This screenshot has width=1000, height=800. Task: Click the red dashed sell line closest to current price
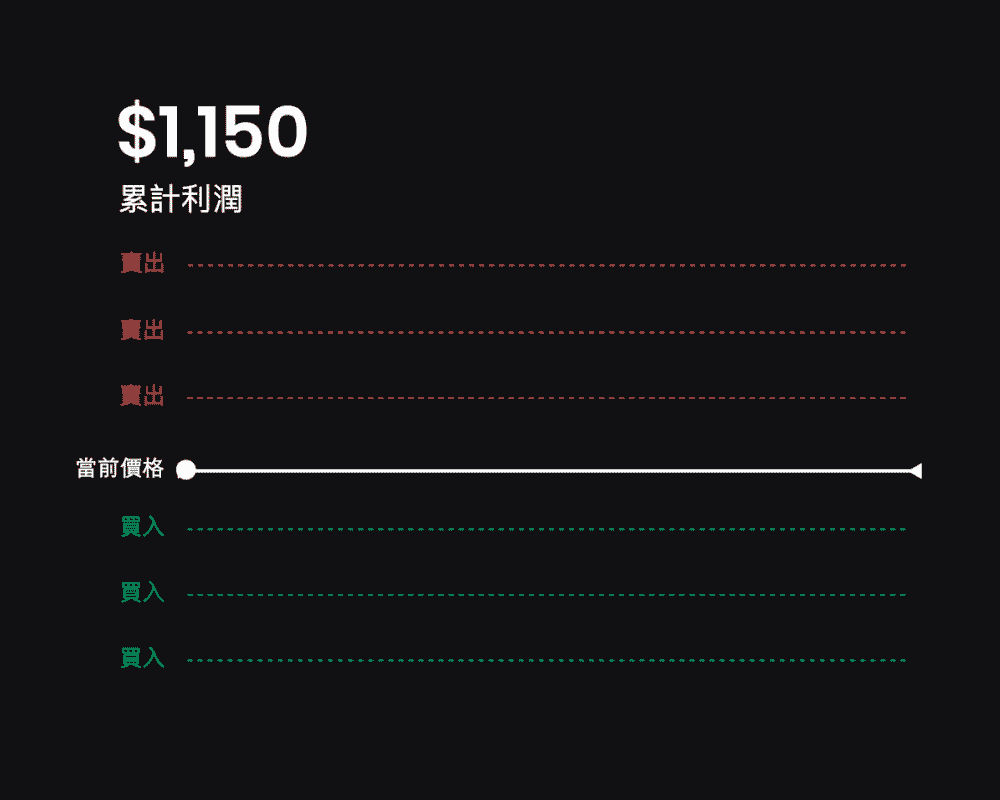tap(547, 398)
